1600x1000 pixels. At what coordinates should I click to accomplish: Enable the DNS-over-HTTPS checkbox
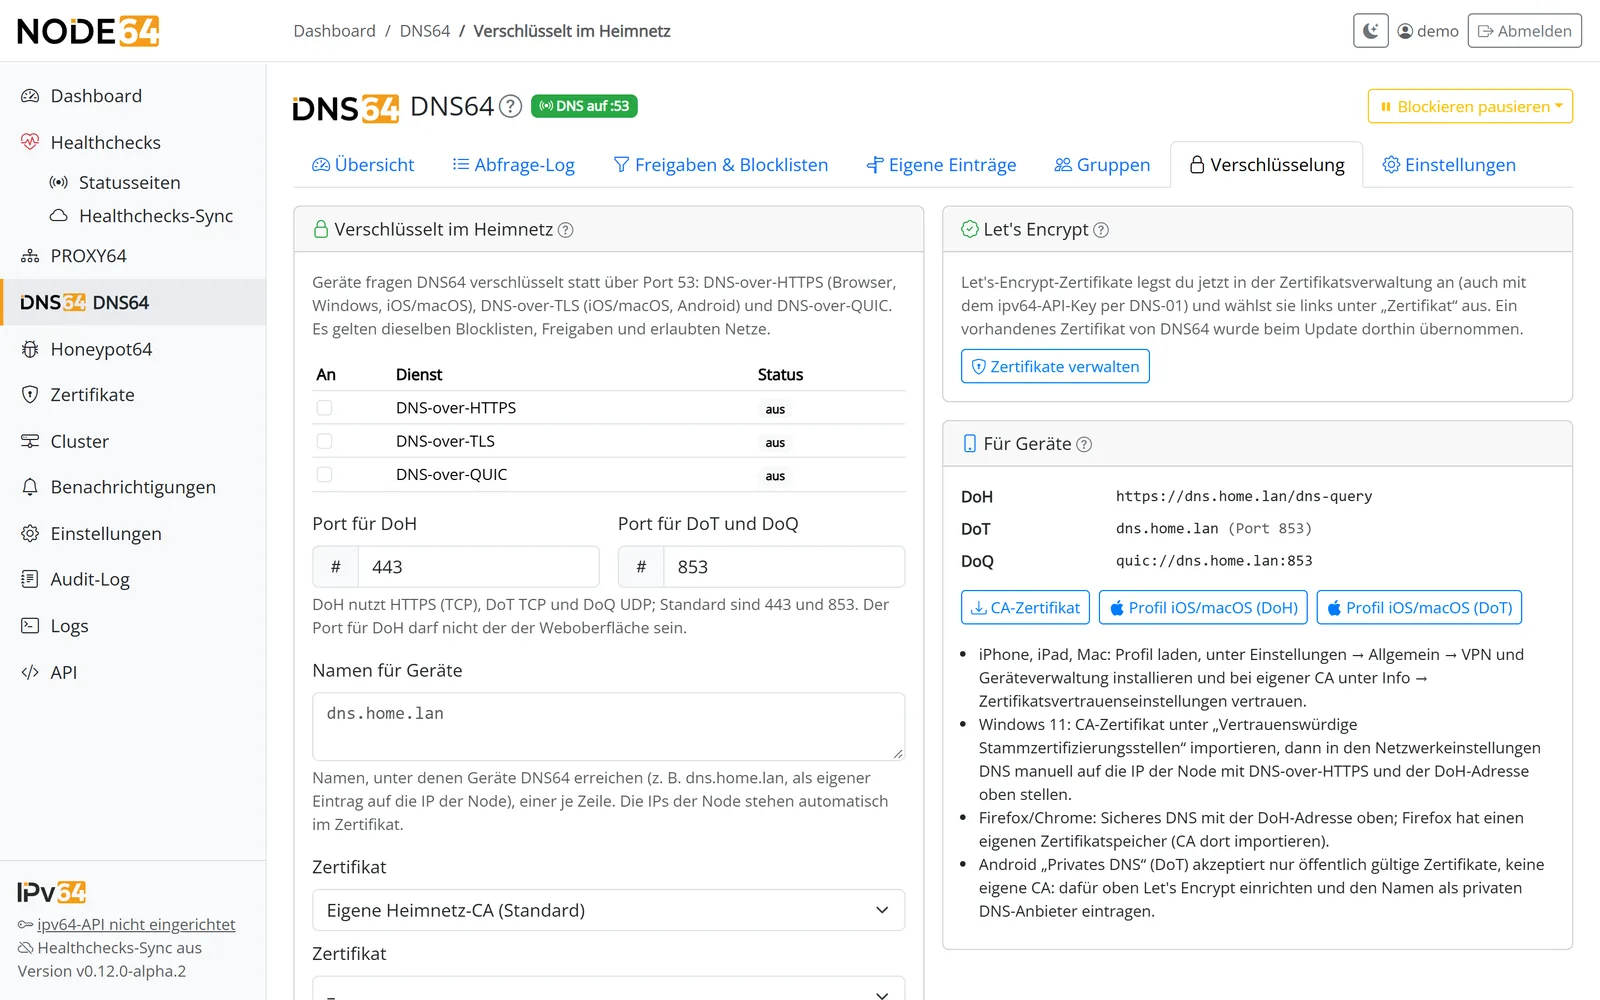coord(324,408)
